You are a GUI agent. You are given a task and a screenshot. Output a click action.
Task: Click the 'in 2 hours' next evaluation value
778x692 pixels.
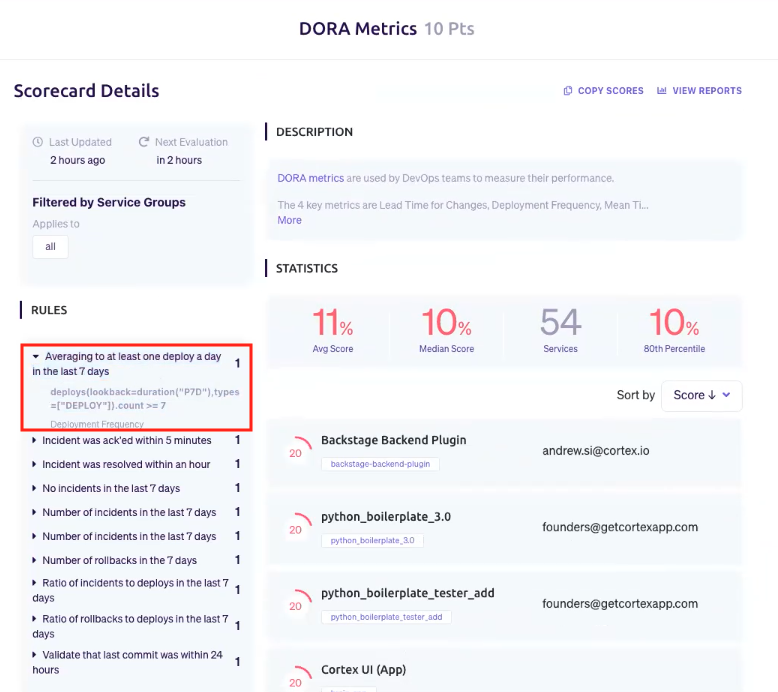[x=179, y=160]
